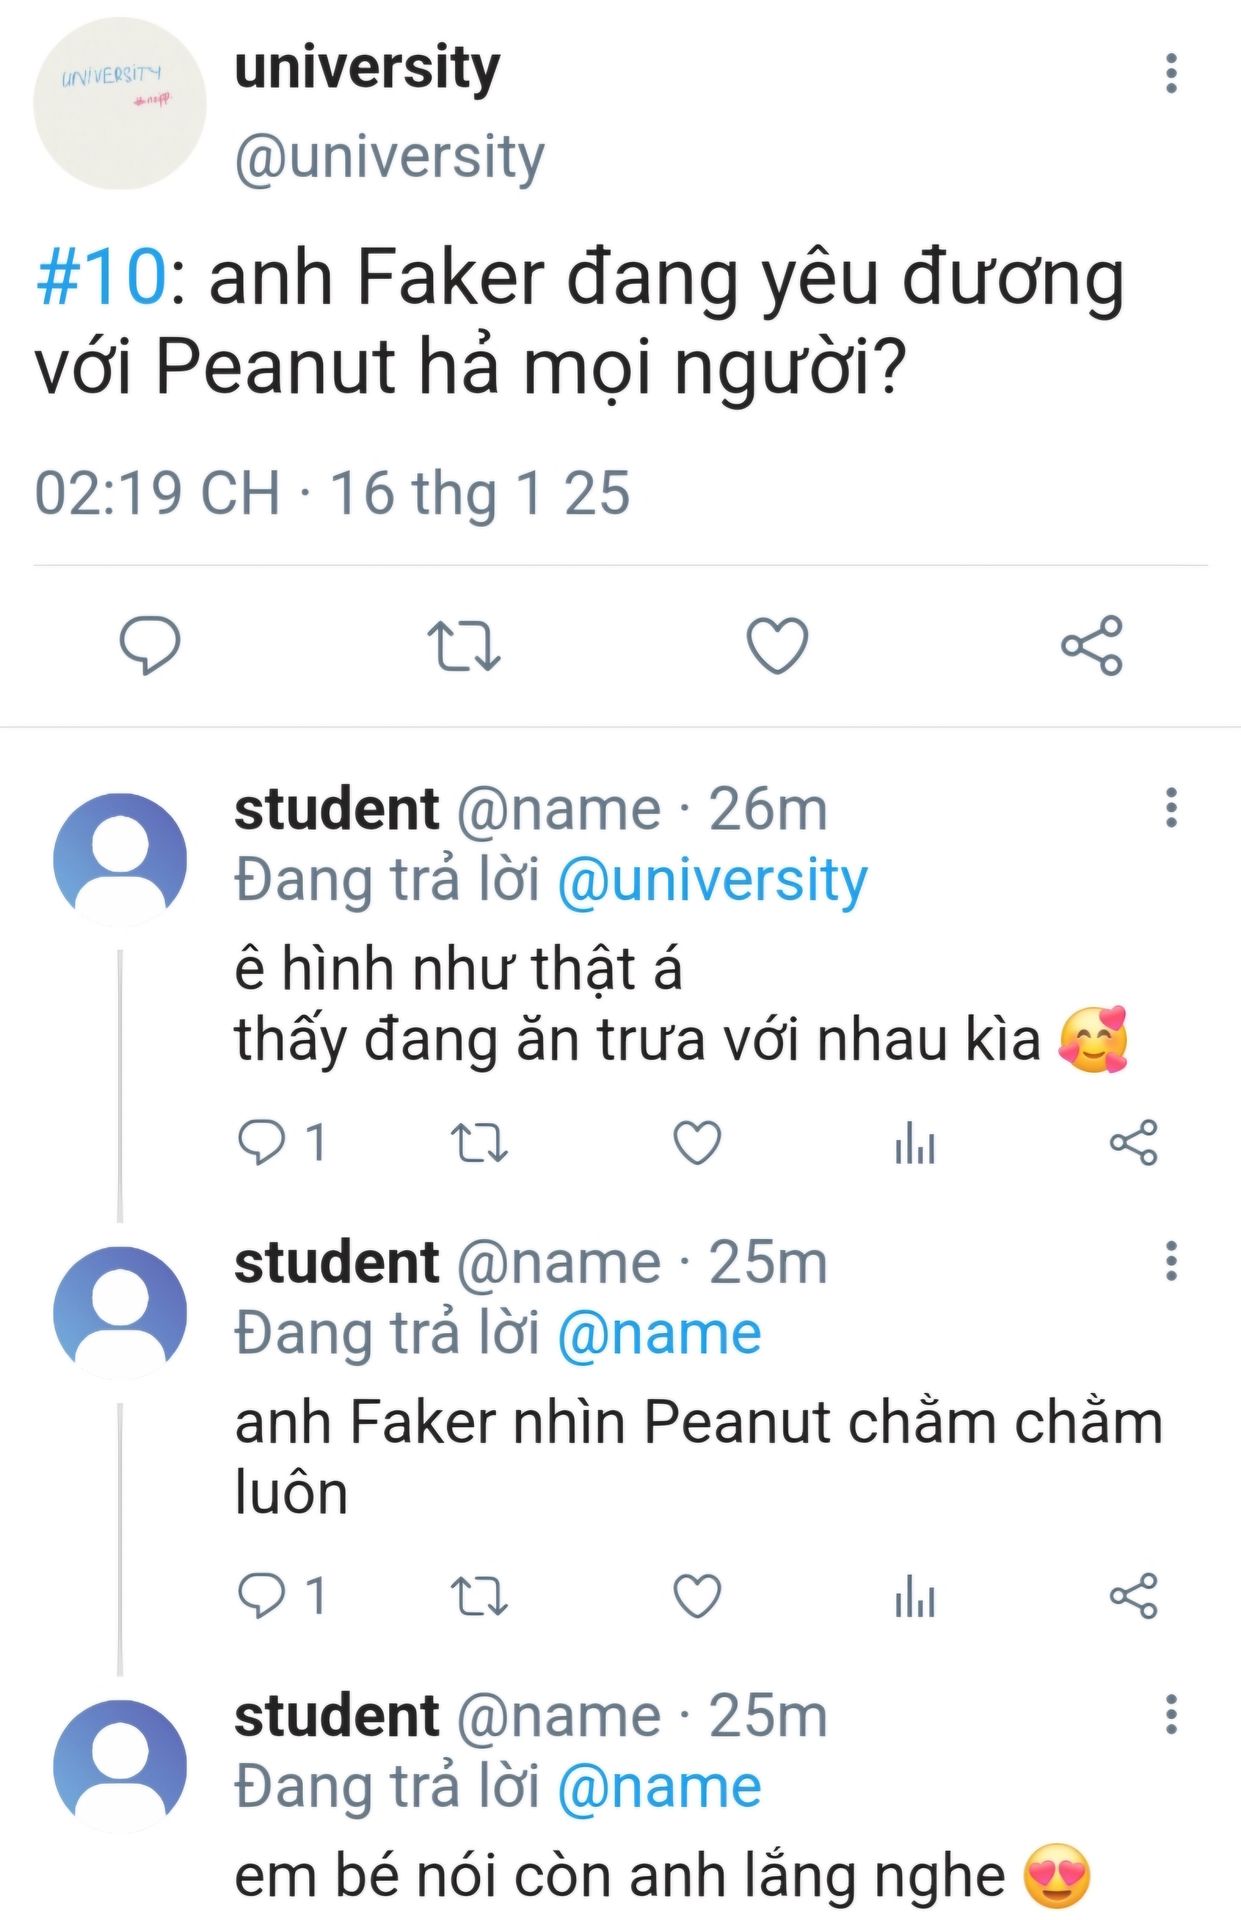Open more options for the university tweet
This screenshot has height=1920, width=1241.
click(1171, 74)
